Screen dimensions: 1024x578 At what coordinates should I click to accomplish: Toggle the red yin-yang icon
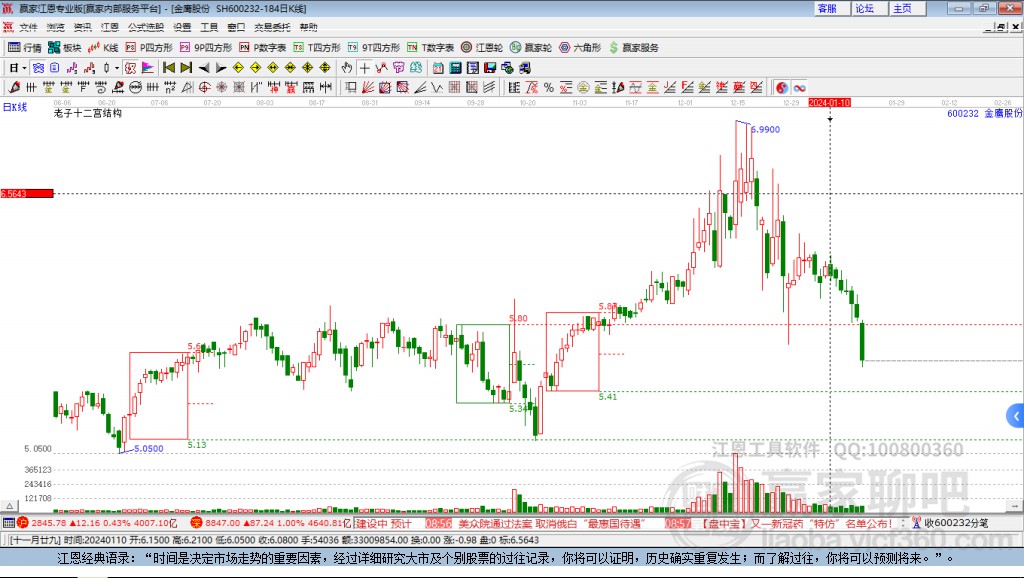pyautogui.click(x=782, y=88)
